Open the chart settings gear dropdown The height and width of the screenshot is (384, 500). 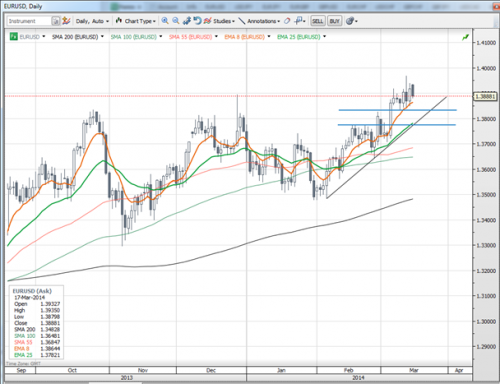click(351, 21)
